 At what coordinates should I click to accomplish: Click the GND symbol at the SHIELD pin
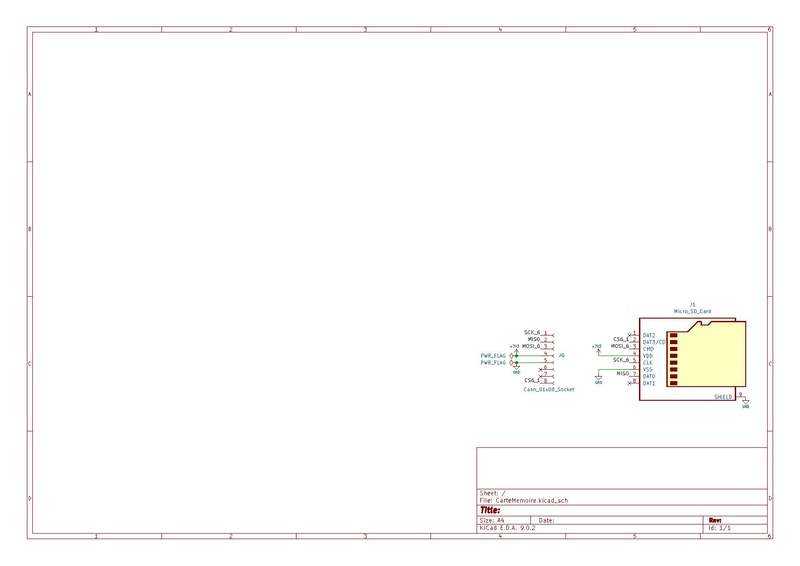tap(745, 404)
